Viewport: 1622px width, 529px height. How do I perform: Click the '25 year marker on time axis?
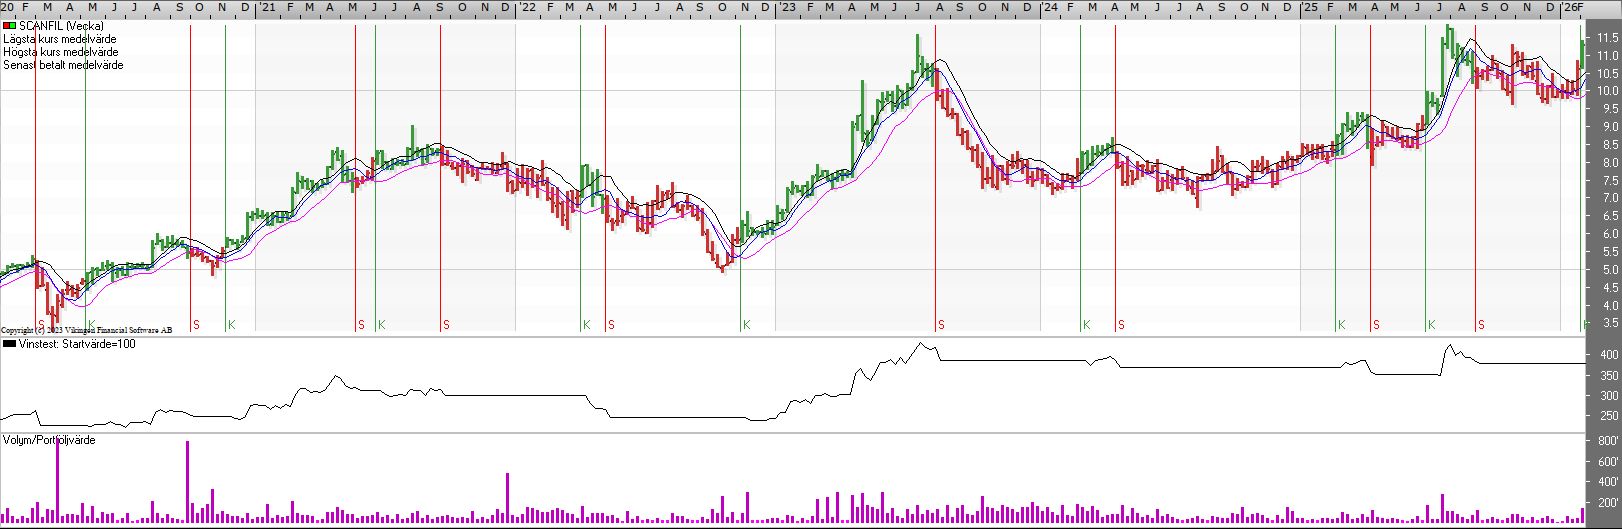[x=1309, y=7]
